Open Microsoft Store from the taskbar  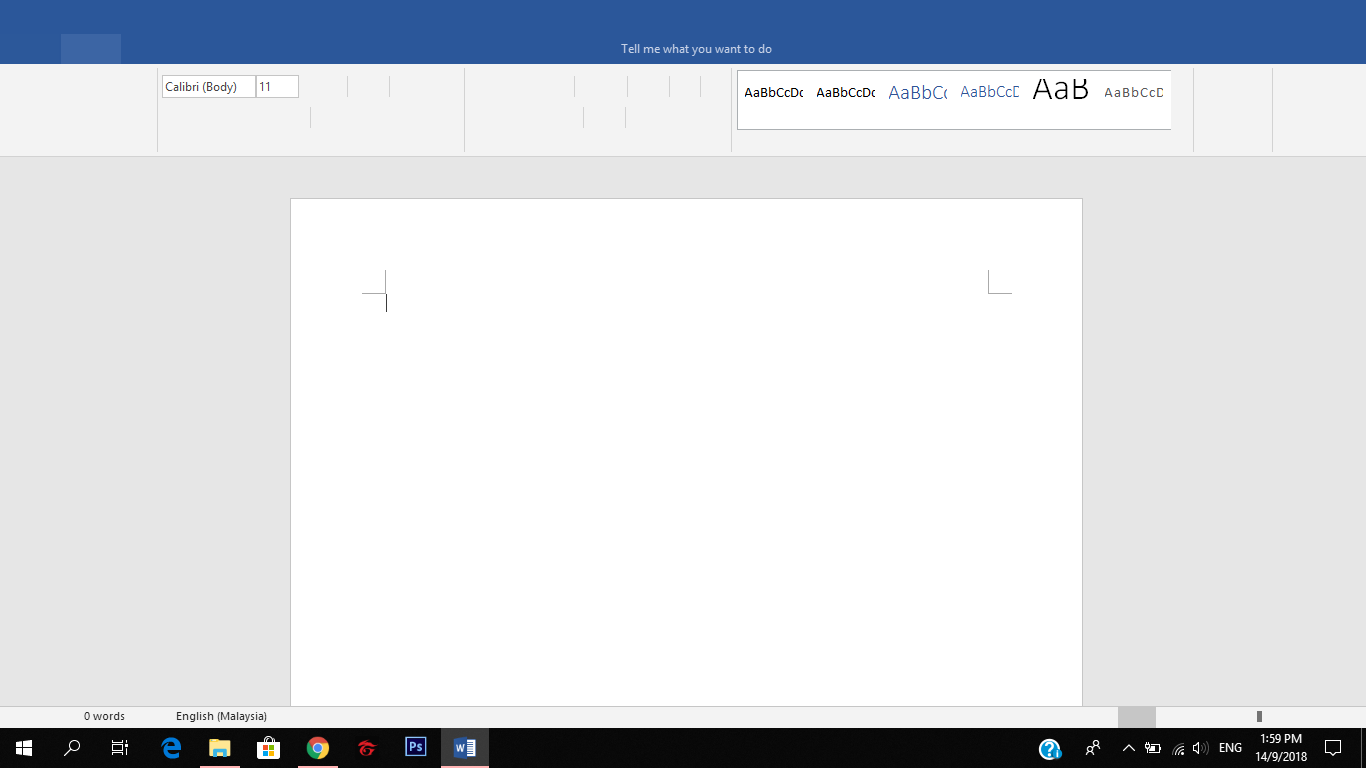click(x=268, y=747)
